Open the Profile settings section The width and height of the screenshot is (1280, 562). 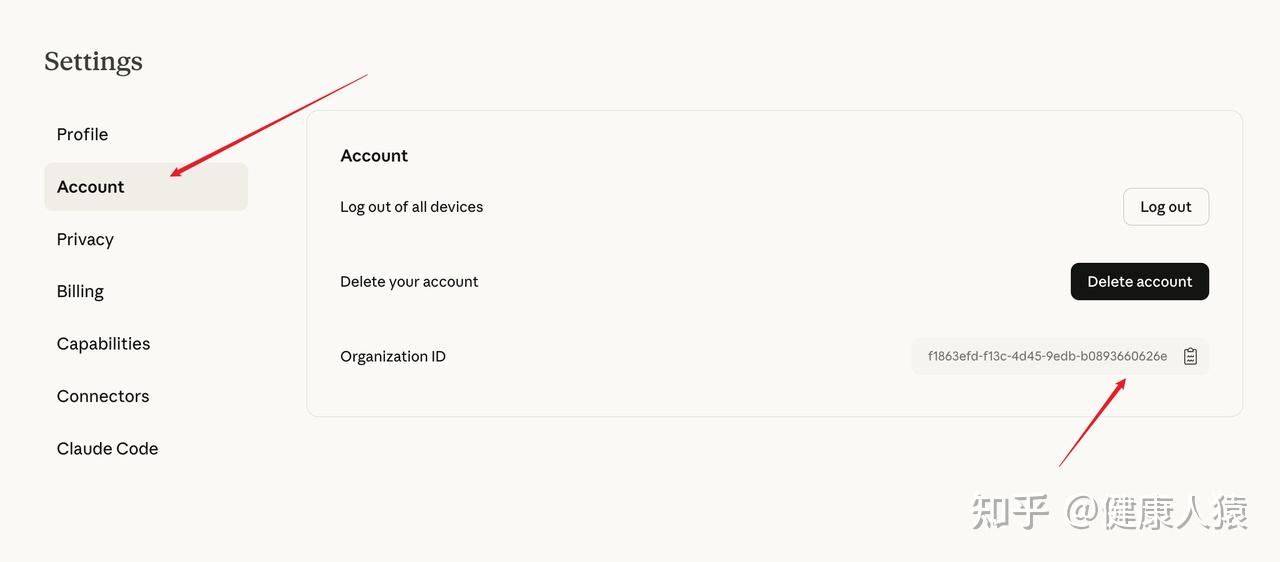pos(82,134)
